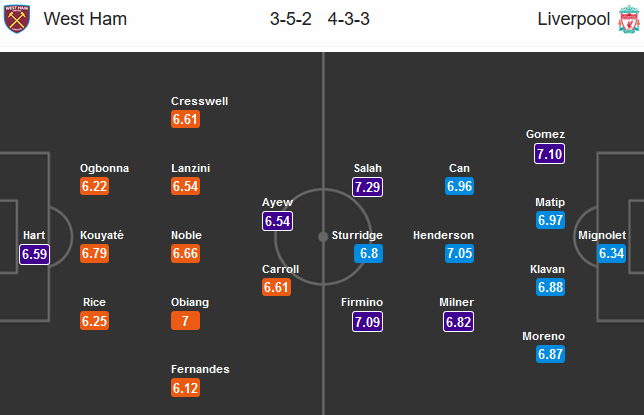Open the West Ham team name link
This screenshot has height=415, width=644.
pyautogui.click(x=85, y=19)
